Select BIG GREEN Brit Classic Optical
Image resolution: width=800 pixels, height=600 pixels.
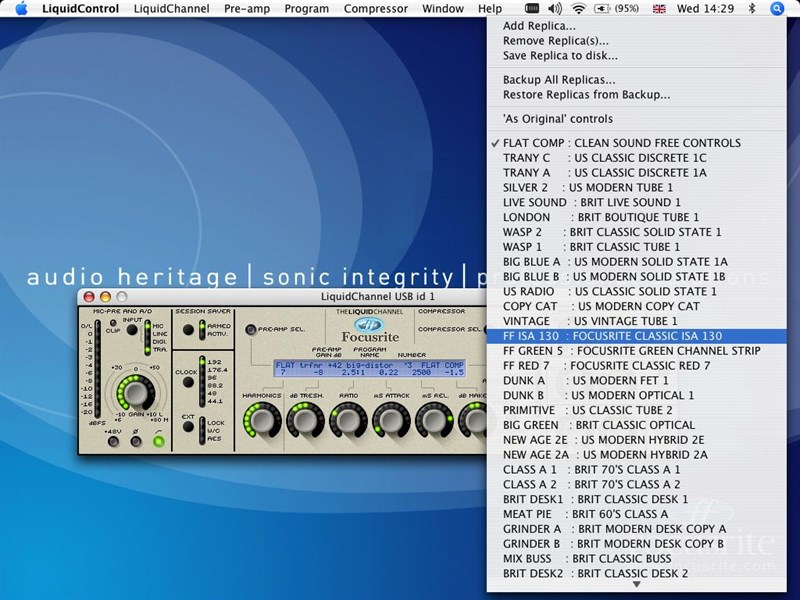pyautogui.click(x=636, y=425)
